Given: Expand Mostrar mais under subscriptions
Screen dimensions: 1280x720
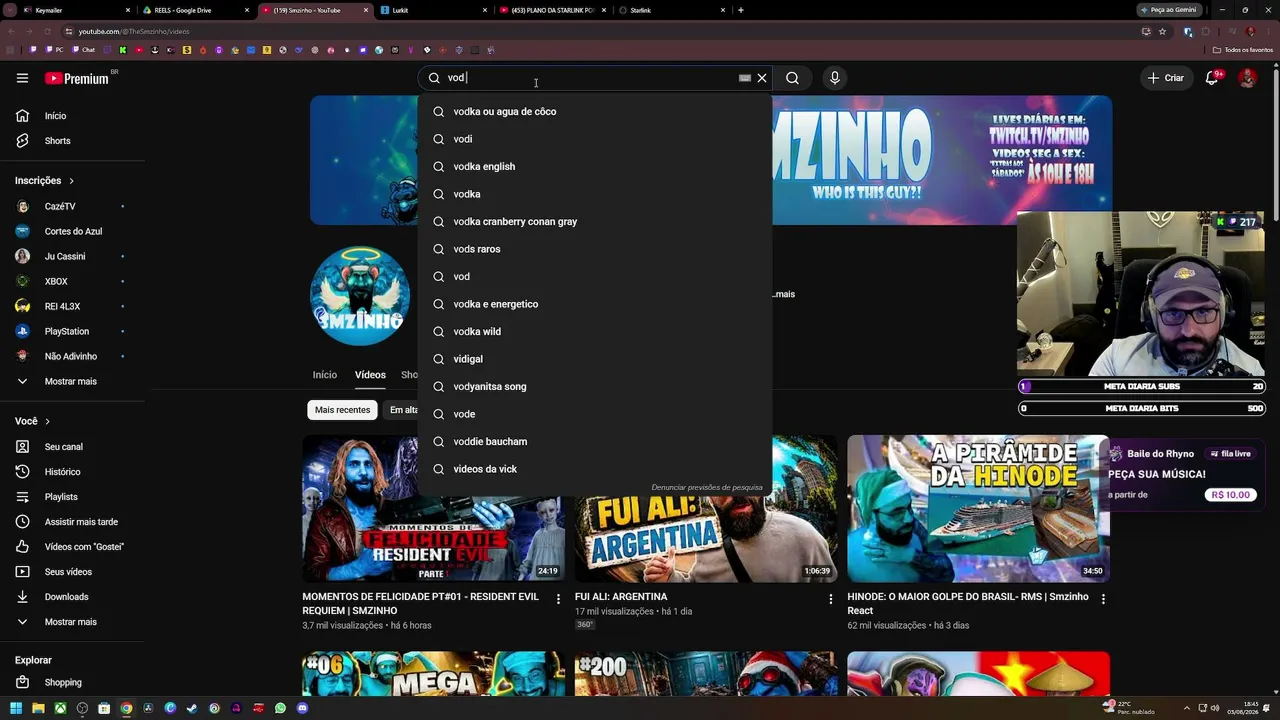Looking at the screenshot, I should click(72, 381).
